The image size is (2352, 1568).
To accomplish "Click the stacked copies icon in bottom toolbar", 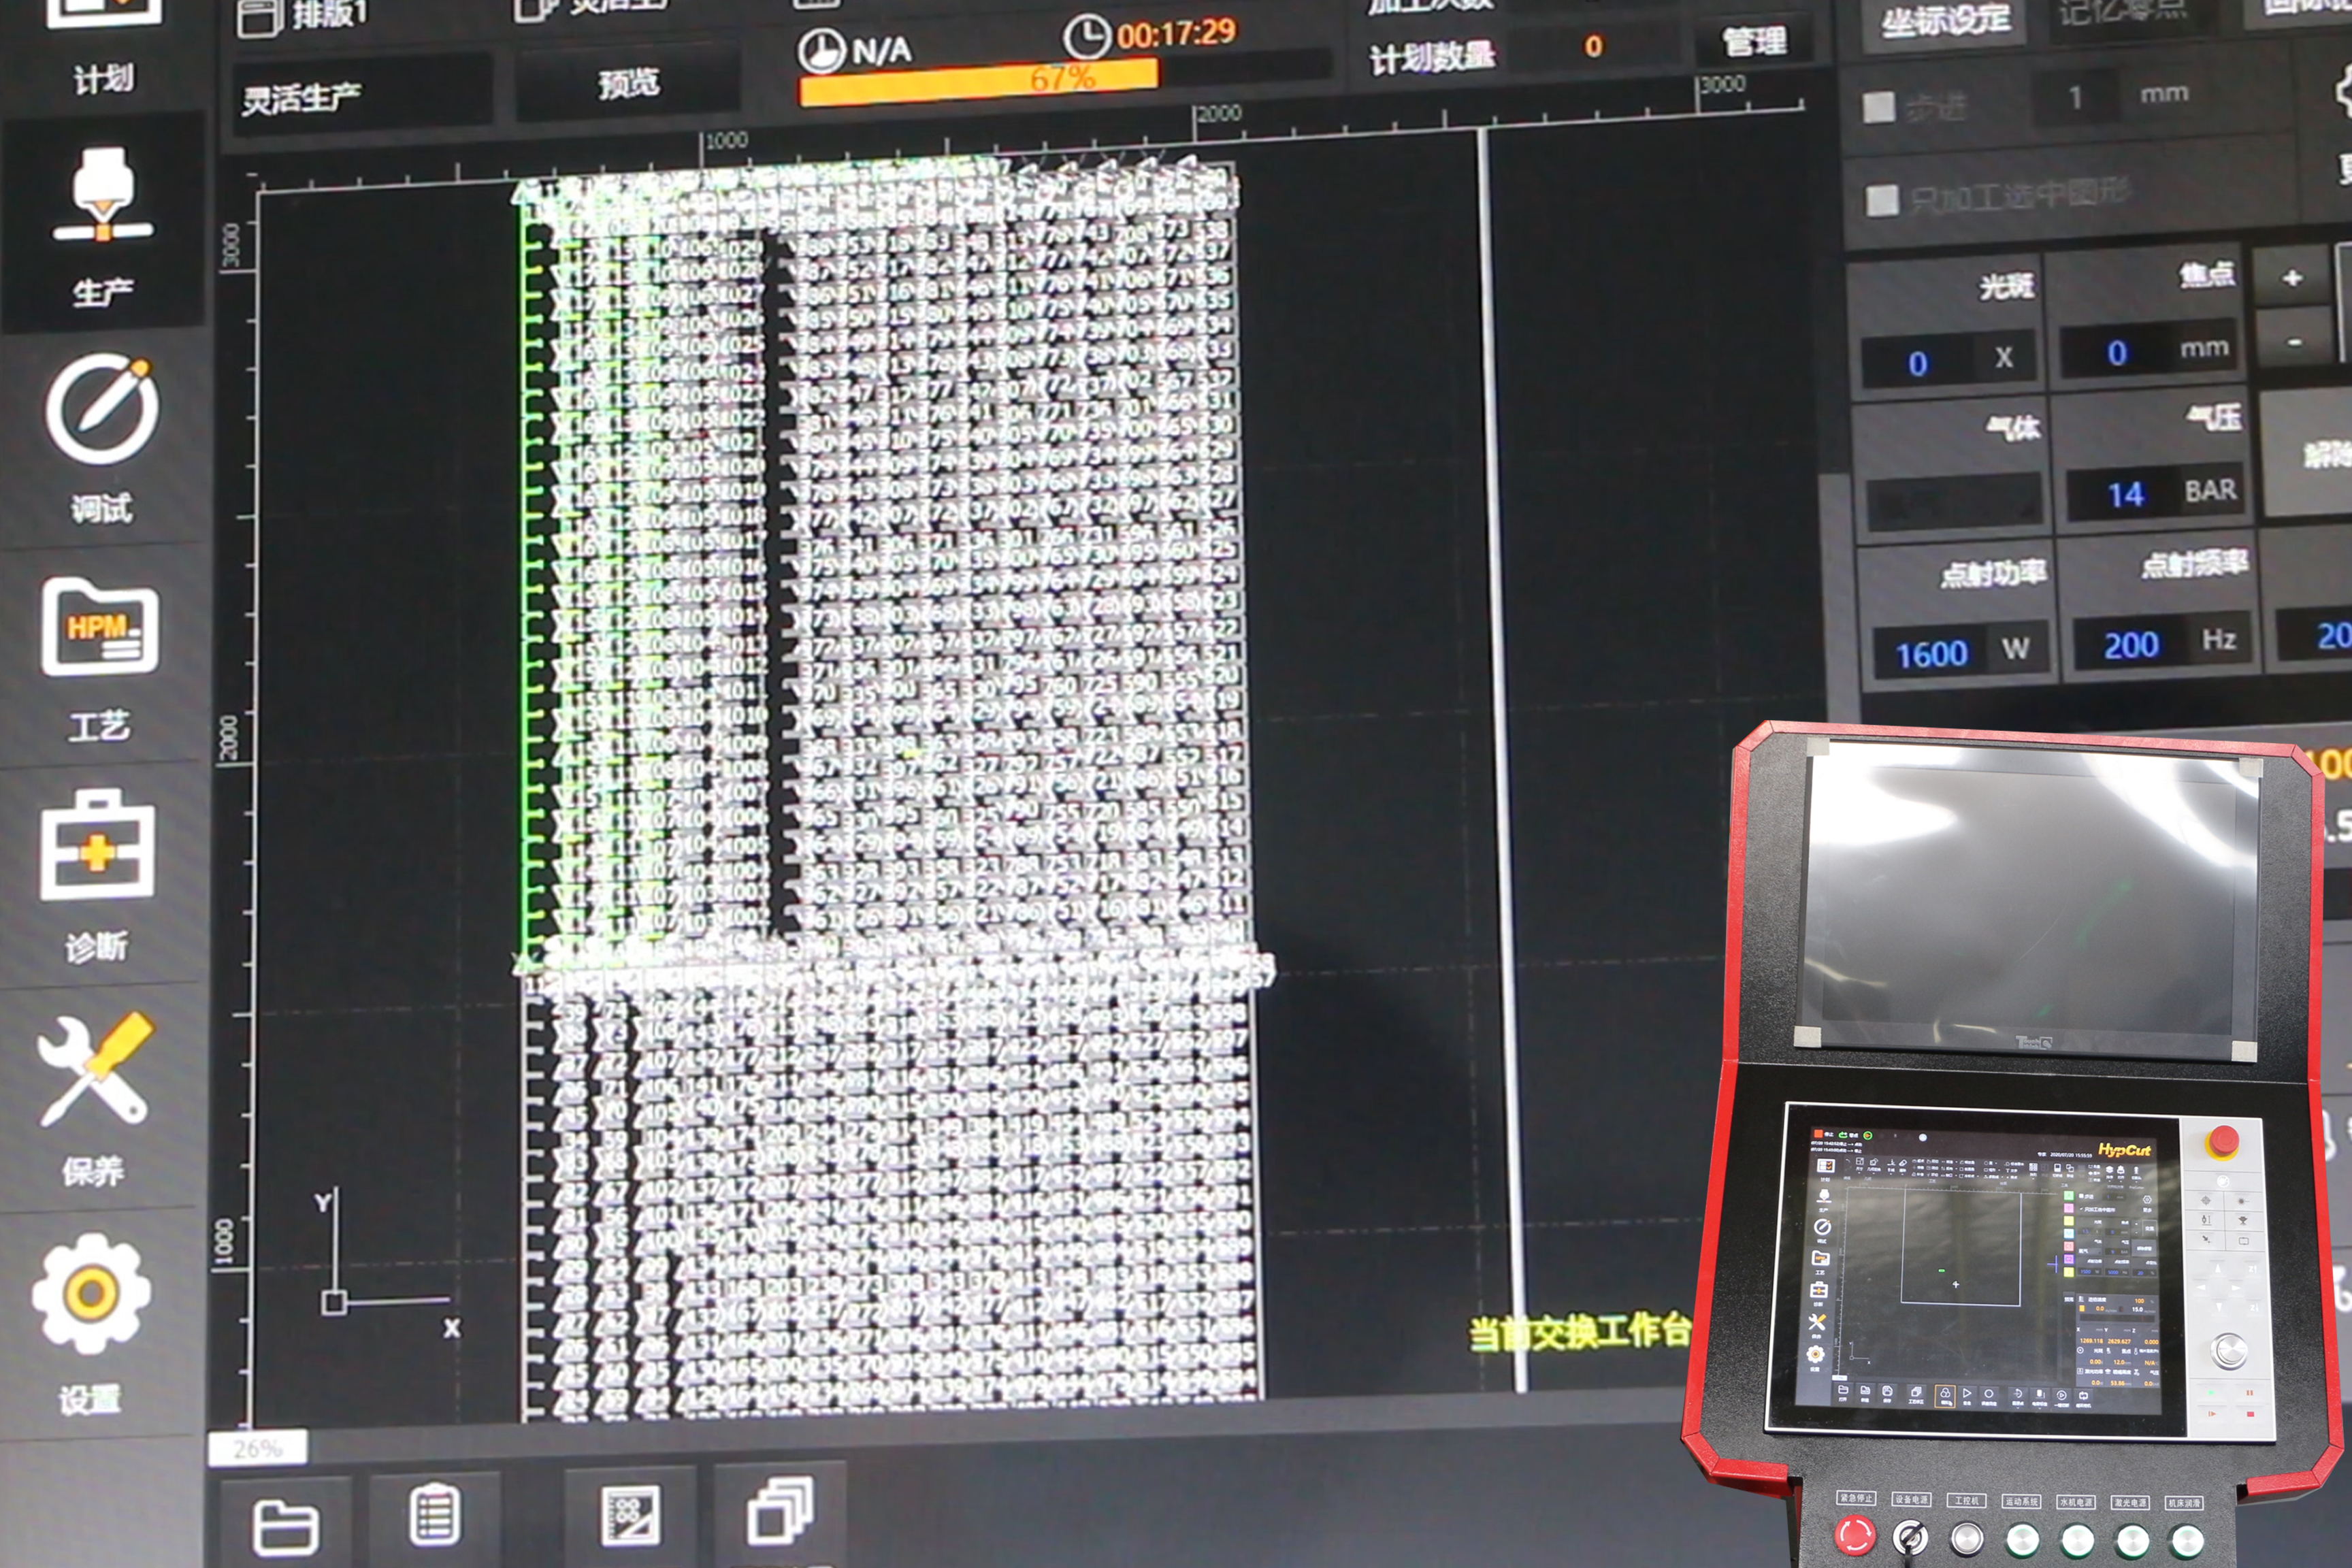I will pyautogui.click(x=780, y=1510).
